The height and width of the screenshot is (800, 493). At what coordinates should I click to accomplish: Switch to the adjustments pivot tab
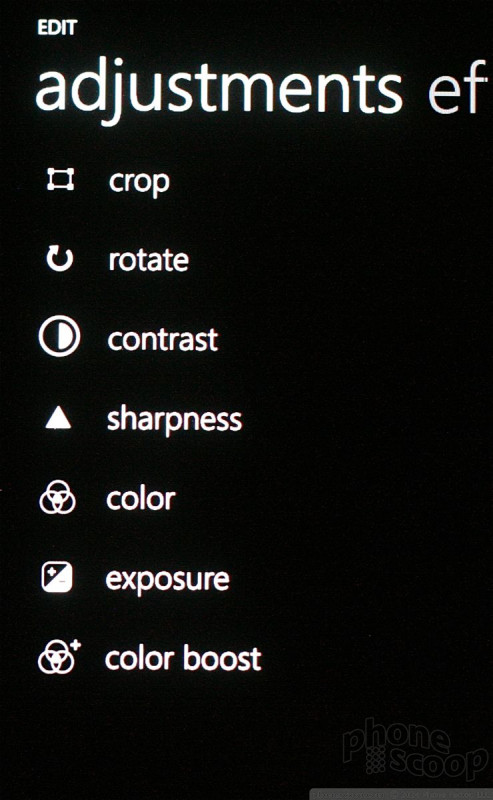pos(219,90)
